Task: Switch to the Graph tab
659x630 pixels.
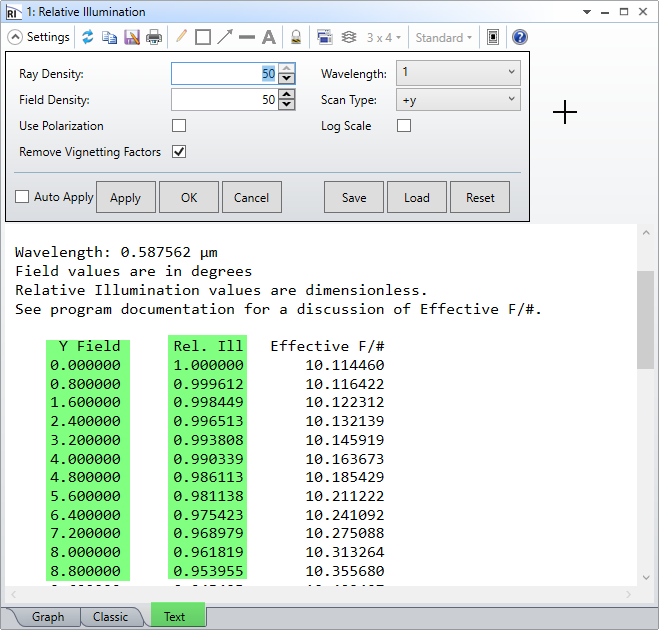Action: (x=48, y=617)
